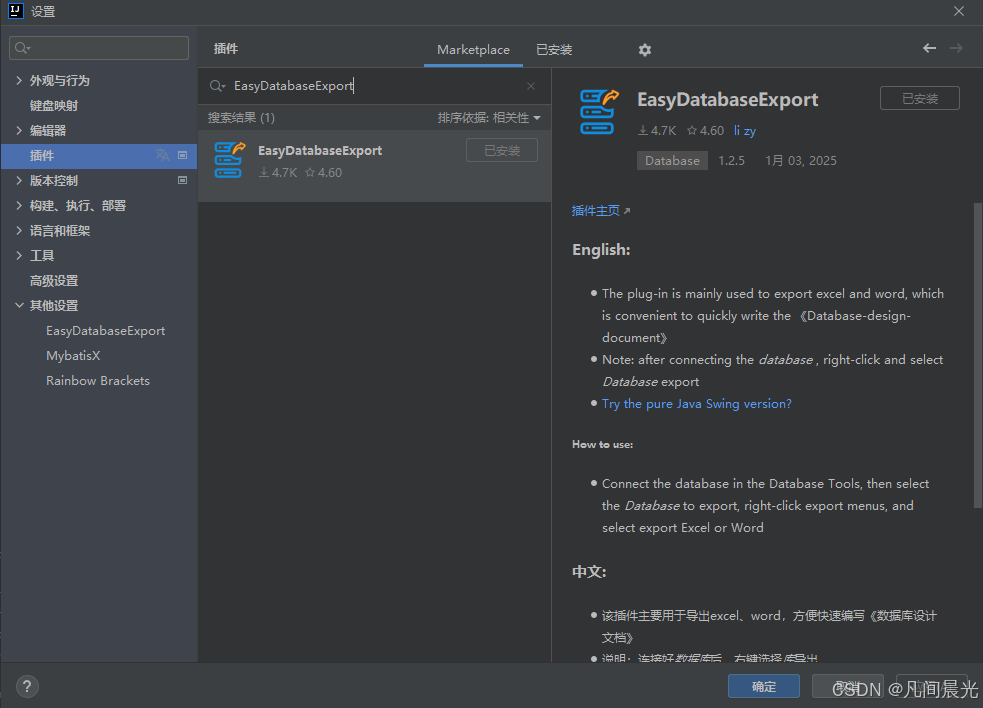983x708 pixels.
Task: Click the translate icon on 插件 row
Action: tap(163, 155)
